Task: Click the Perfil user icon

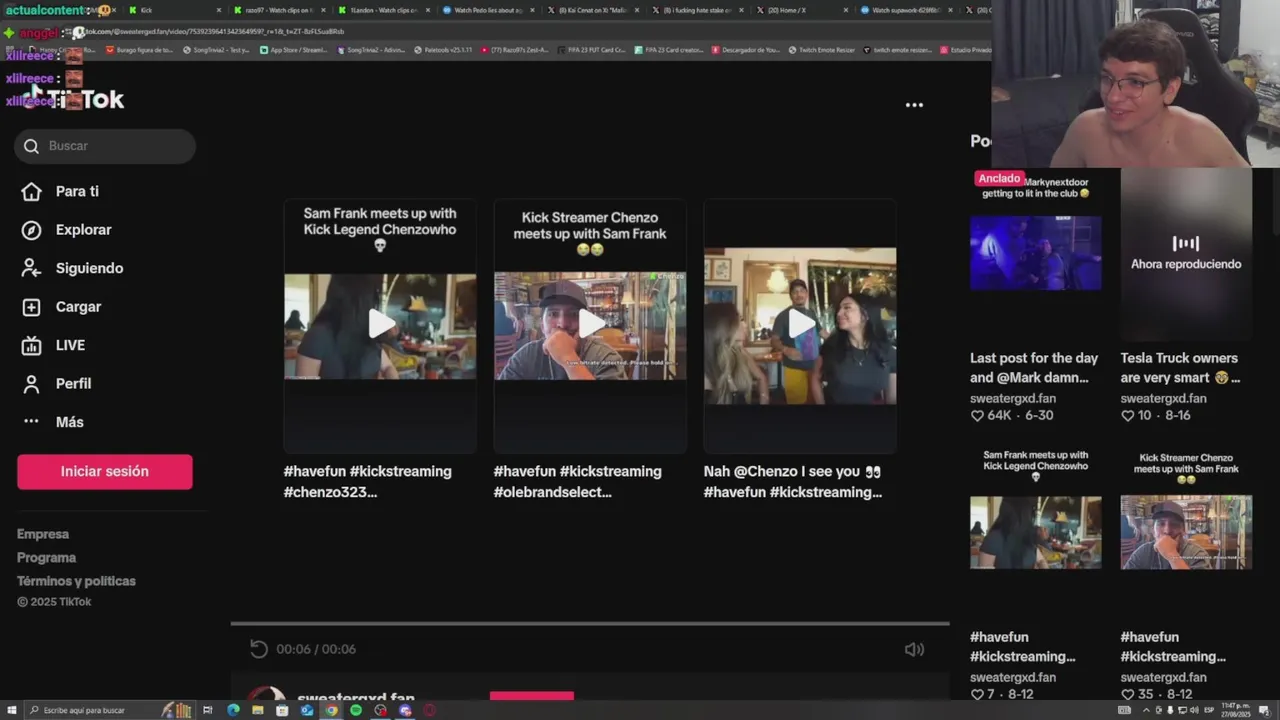Action: [32, 384]
